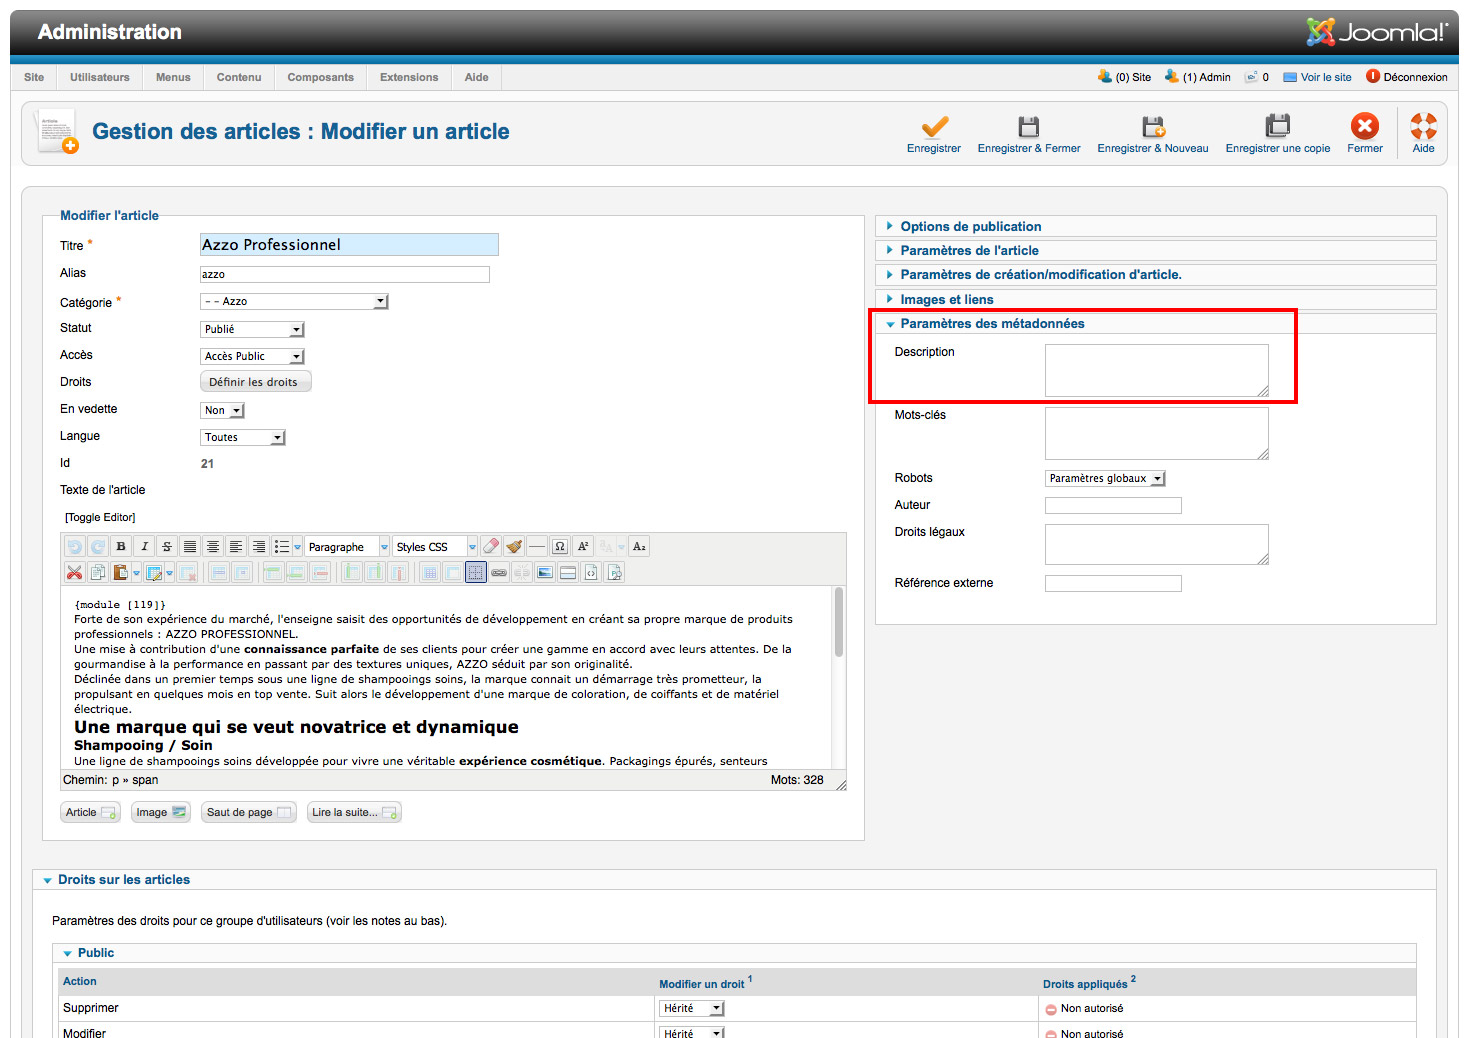Left-align the paragraph text

pyautogui.click(x=236, y=547)
